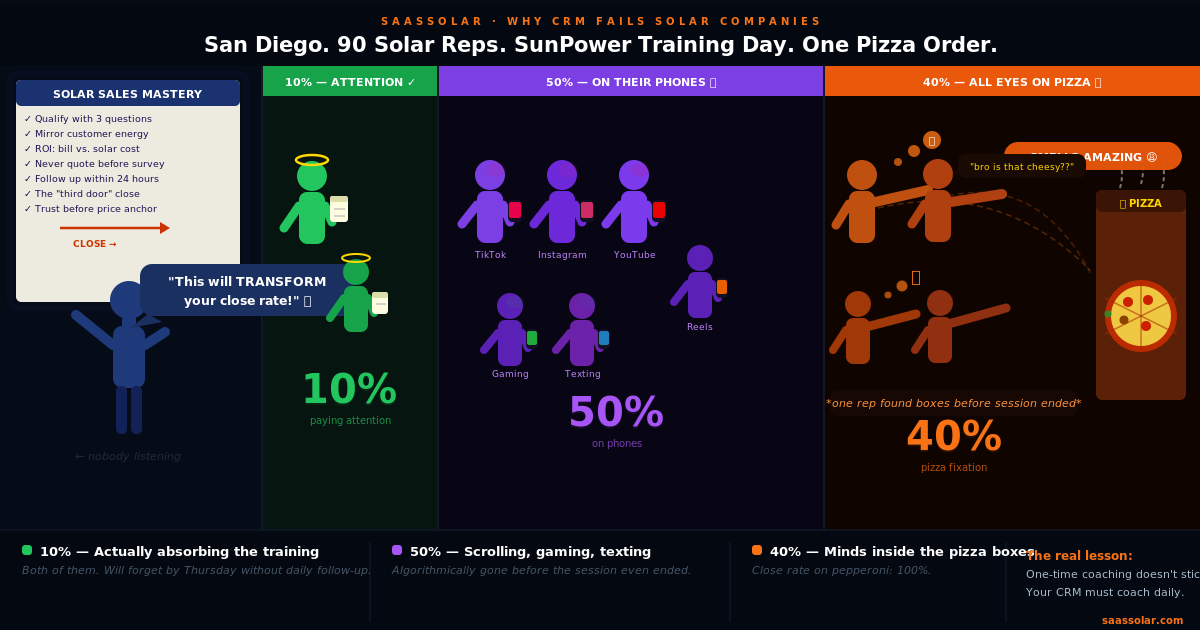The height and width of the screenshot is (630, 1200).
Task: Click "Both of them. Will forget by Thursday" line
Action: (x=196, y=571)
